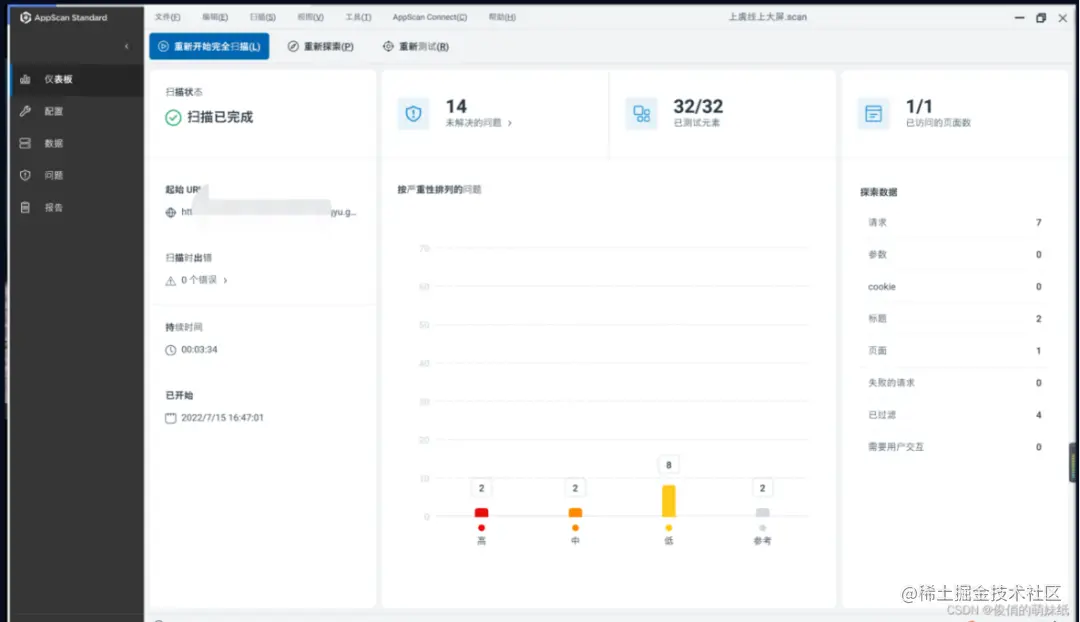Select the 标题 row in explore data
This screenshot has height=622, width=1080.
955,319
